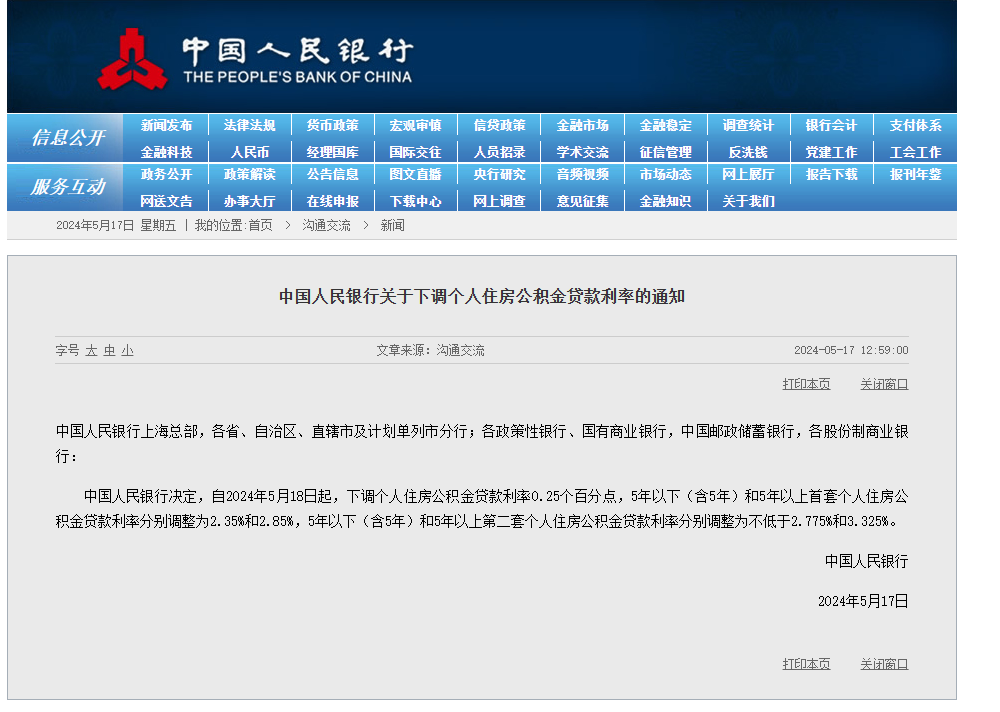Select 金融市场 in the navigation bar
1000x712 pixels.
582,126
